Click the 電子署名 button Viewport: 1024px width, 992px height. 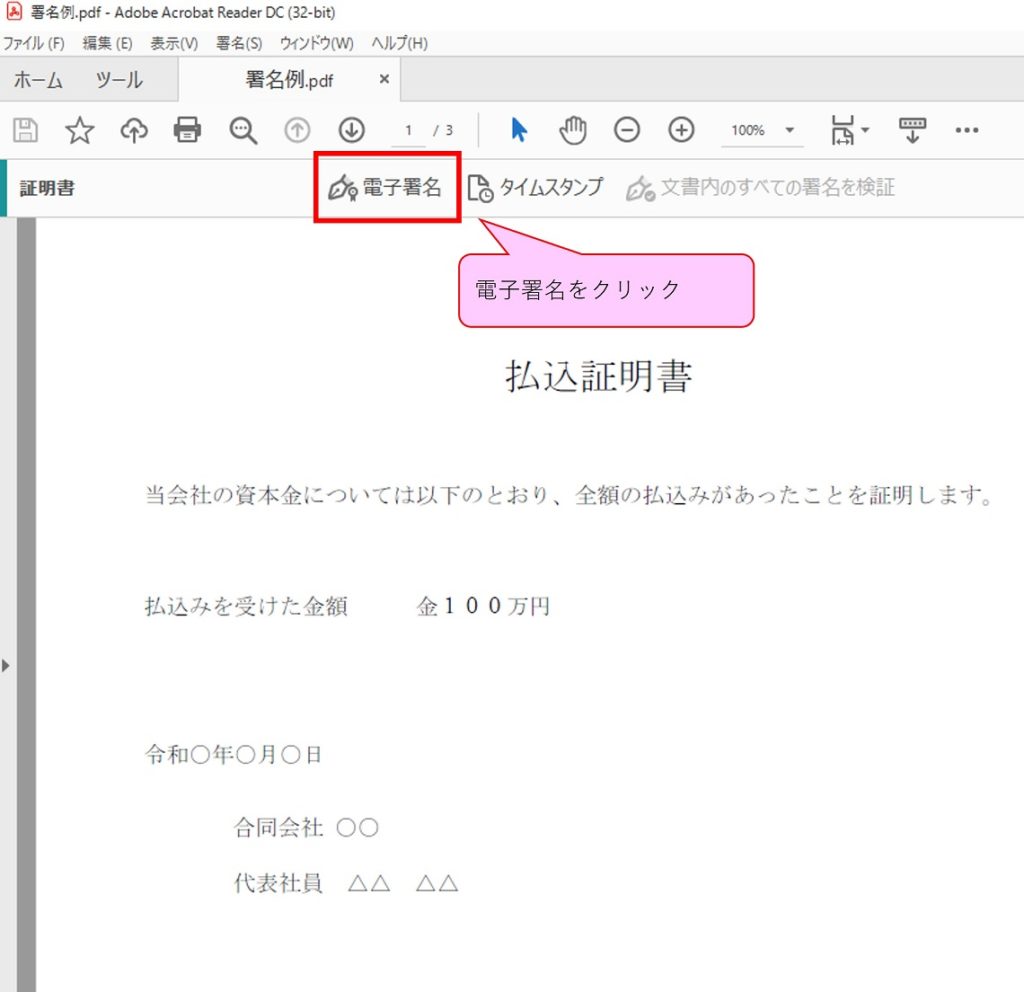tap(387, 187)
